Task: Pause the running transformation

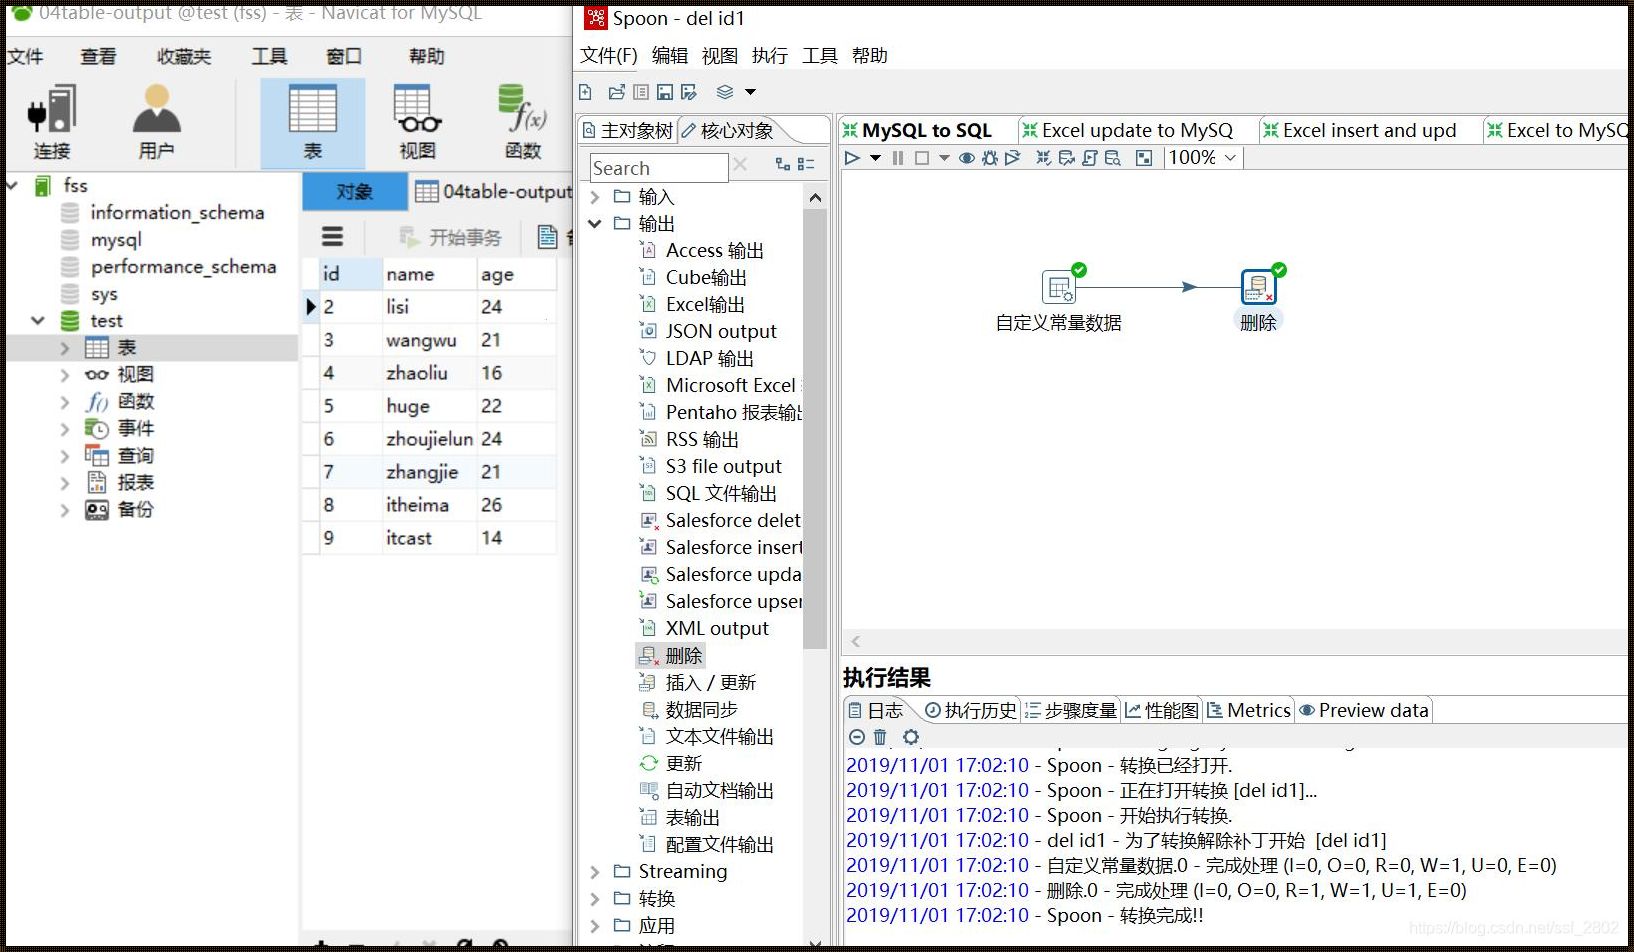Action: tap(898, 158)
